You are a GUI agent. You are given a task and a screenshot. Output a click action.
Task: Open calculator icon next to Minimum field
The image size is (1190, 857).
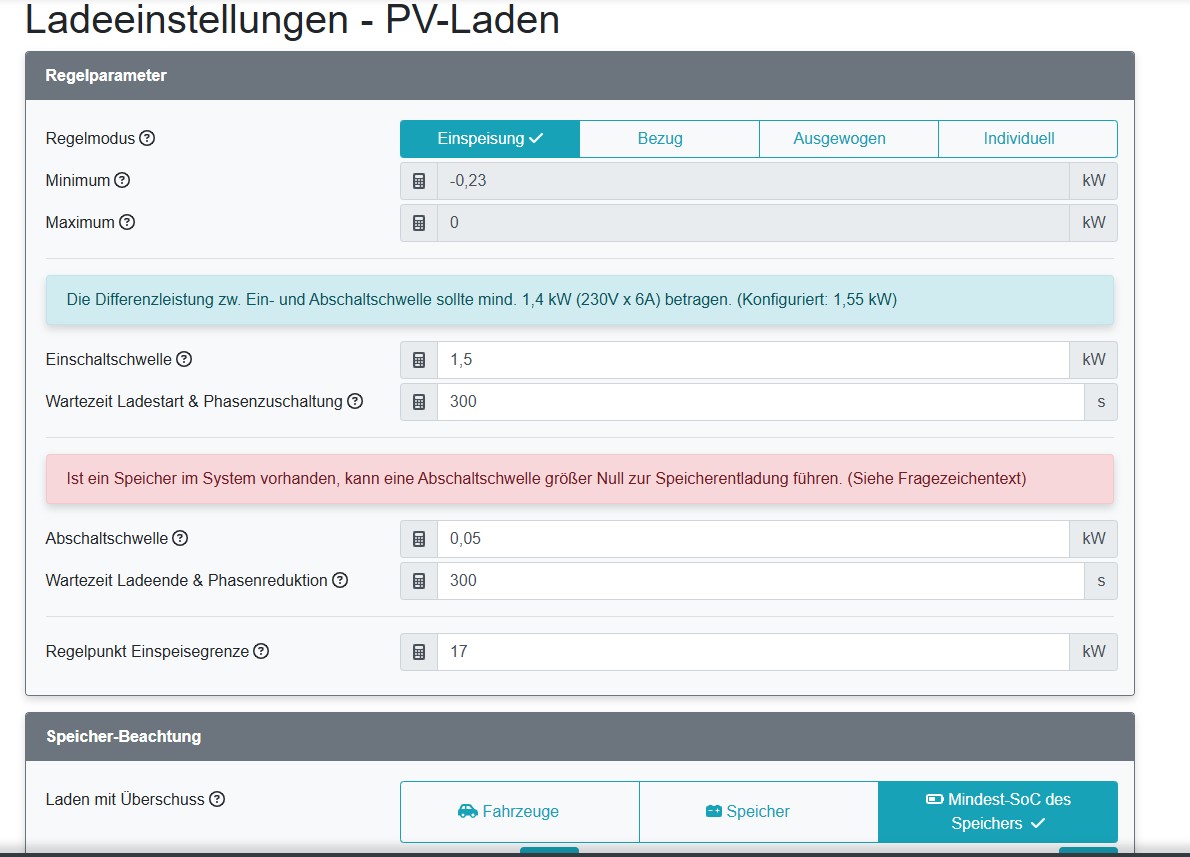click(x=418, y=181)
